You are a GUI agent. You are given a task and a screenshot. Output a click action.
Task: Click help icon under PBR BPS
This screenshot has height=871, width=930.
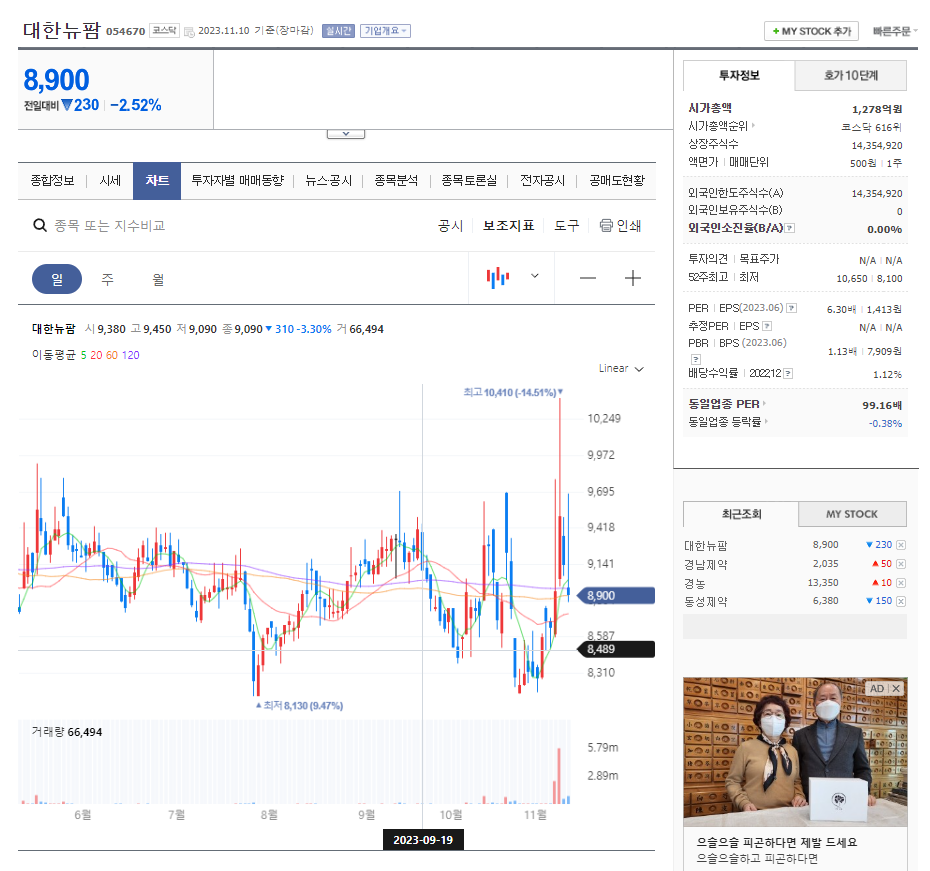click(696, 359)
